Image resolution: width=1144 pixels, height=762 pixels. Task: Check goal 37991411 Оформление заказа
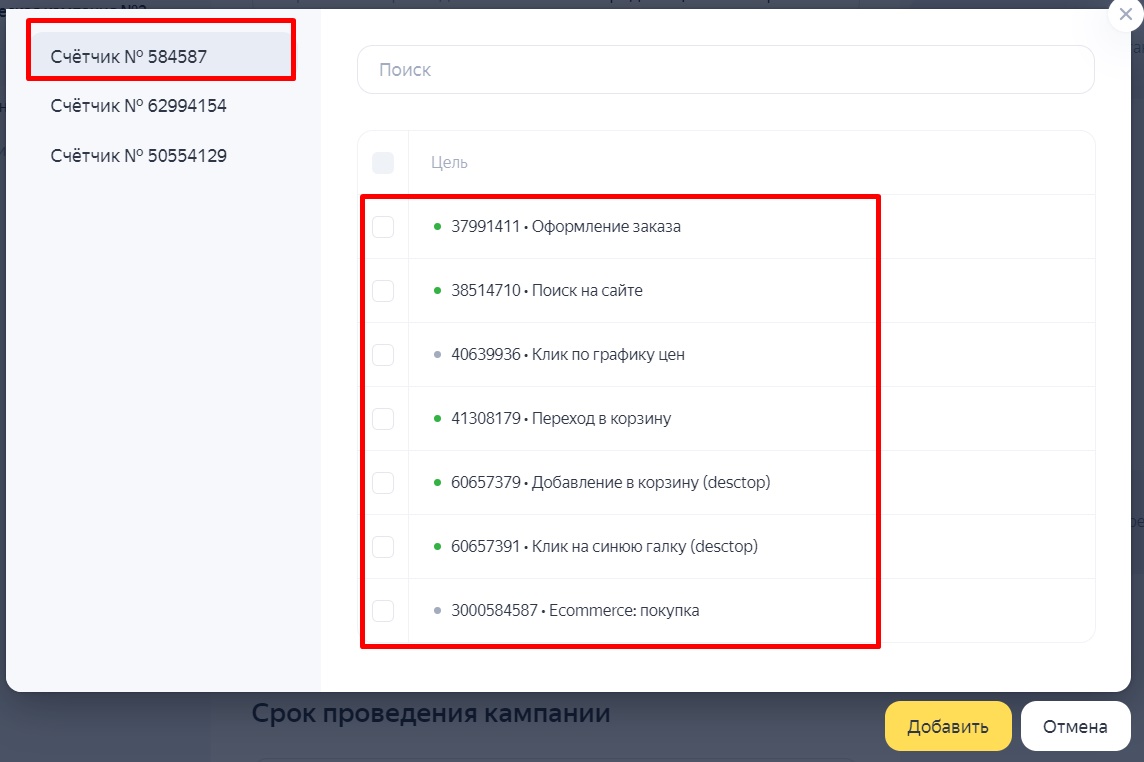pyautogui.click(x=383, y=227)
